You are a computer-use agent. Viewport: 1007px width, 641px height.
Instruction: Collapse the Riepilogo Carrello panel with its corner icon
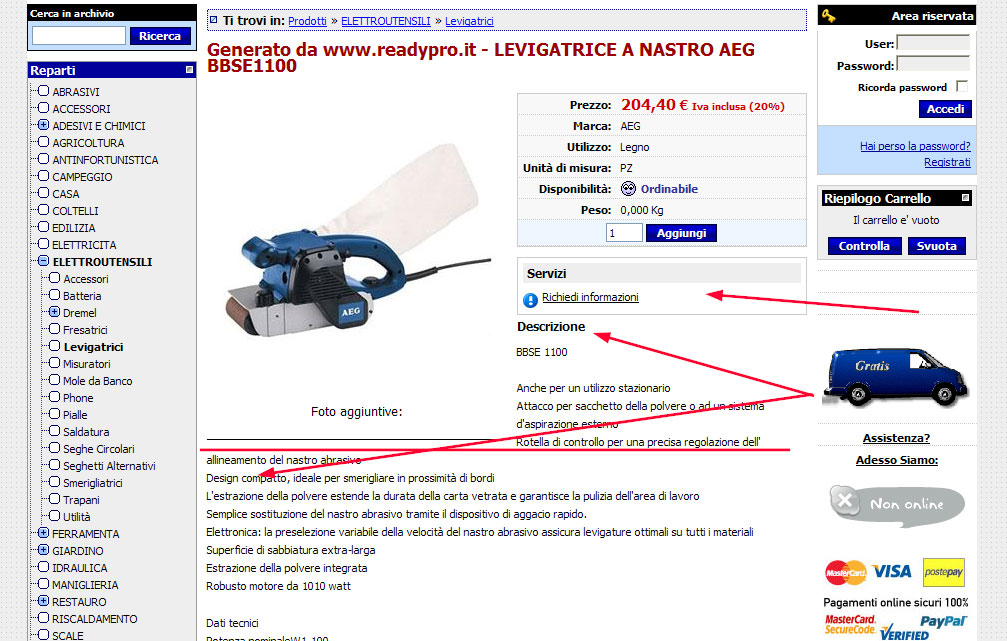click(x=965, y=198)
